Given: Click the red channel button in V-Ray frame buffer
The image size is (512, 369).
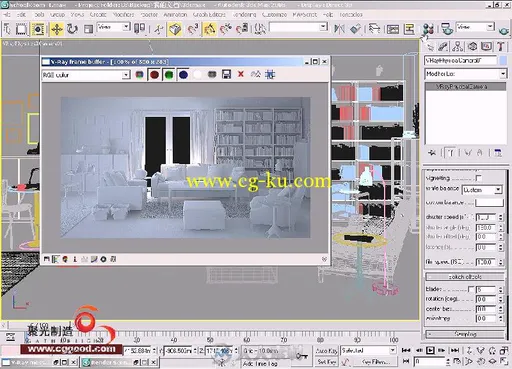Looking at the screenshot, I should pos(154,75).
